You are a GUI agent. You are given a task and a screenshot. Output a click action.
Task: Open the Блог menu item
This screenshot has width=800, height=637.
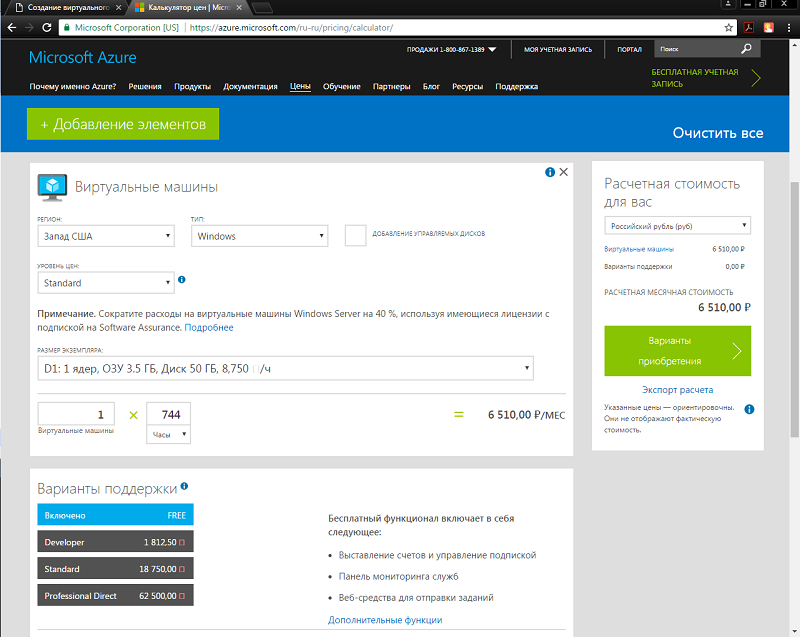pyautogui.click(x=431, y=86)
